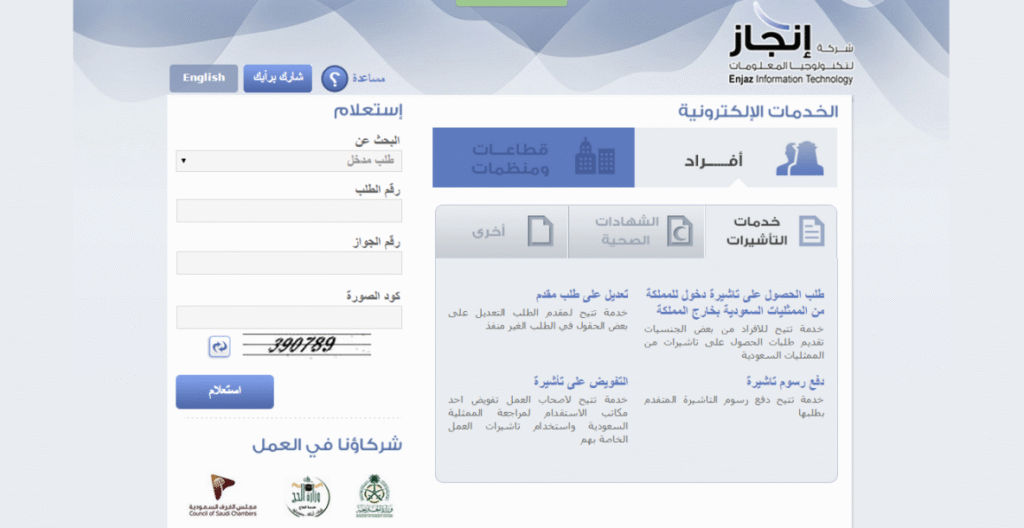Focus the رقم الطلب input field

(x=289, y=211)
